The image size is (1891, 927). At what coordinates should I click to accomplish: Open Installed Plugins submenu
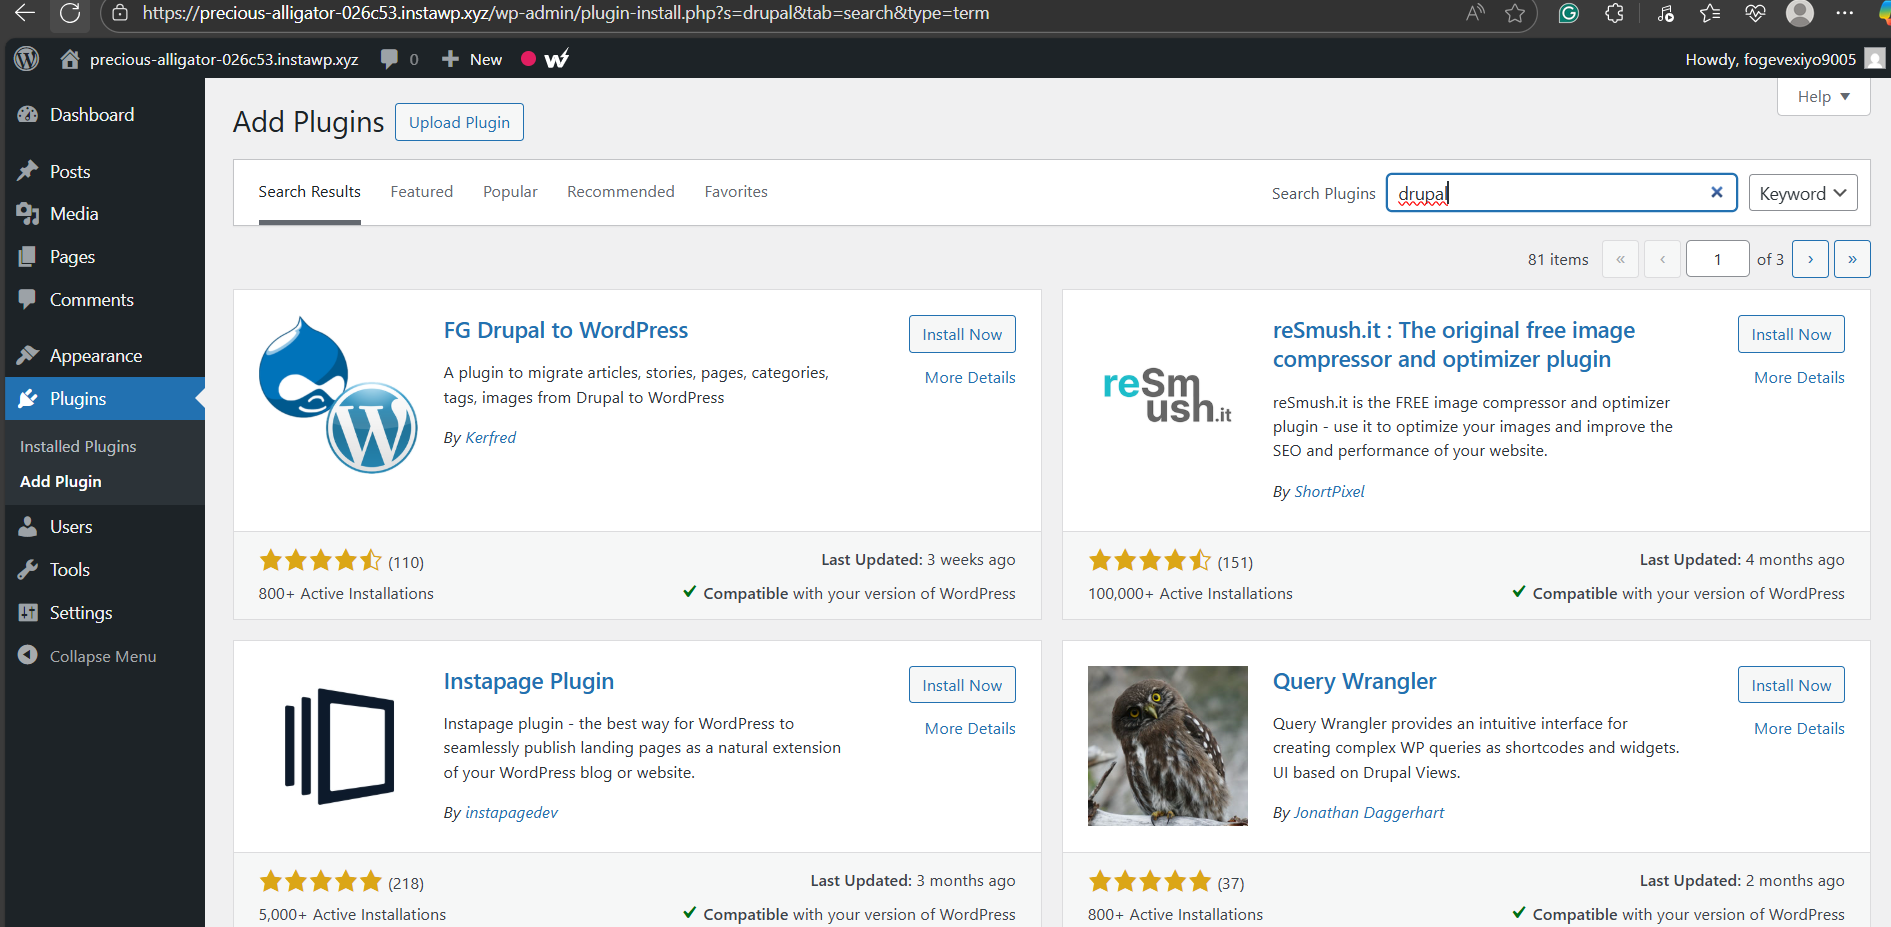coord(78,447)
